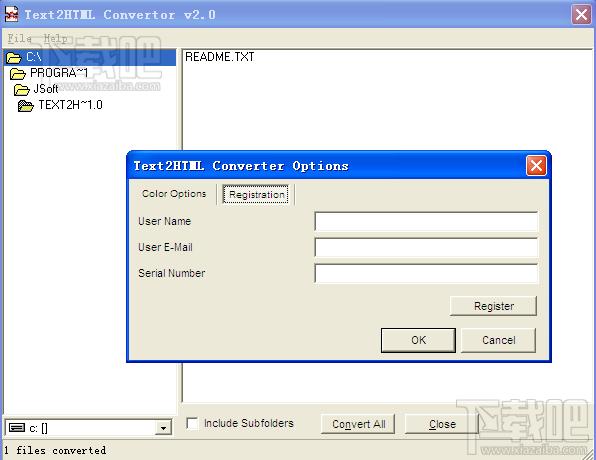Switch to the Color Options tab
Screen dimensions: 596x460
pos(174,194)
